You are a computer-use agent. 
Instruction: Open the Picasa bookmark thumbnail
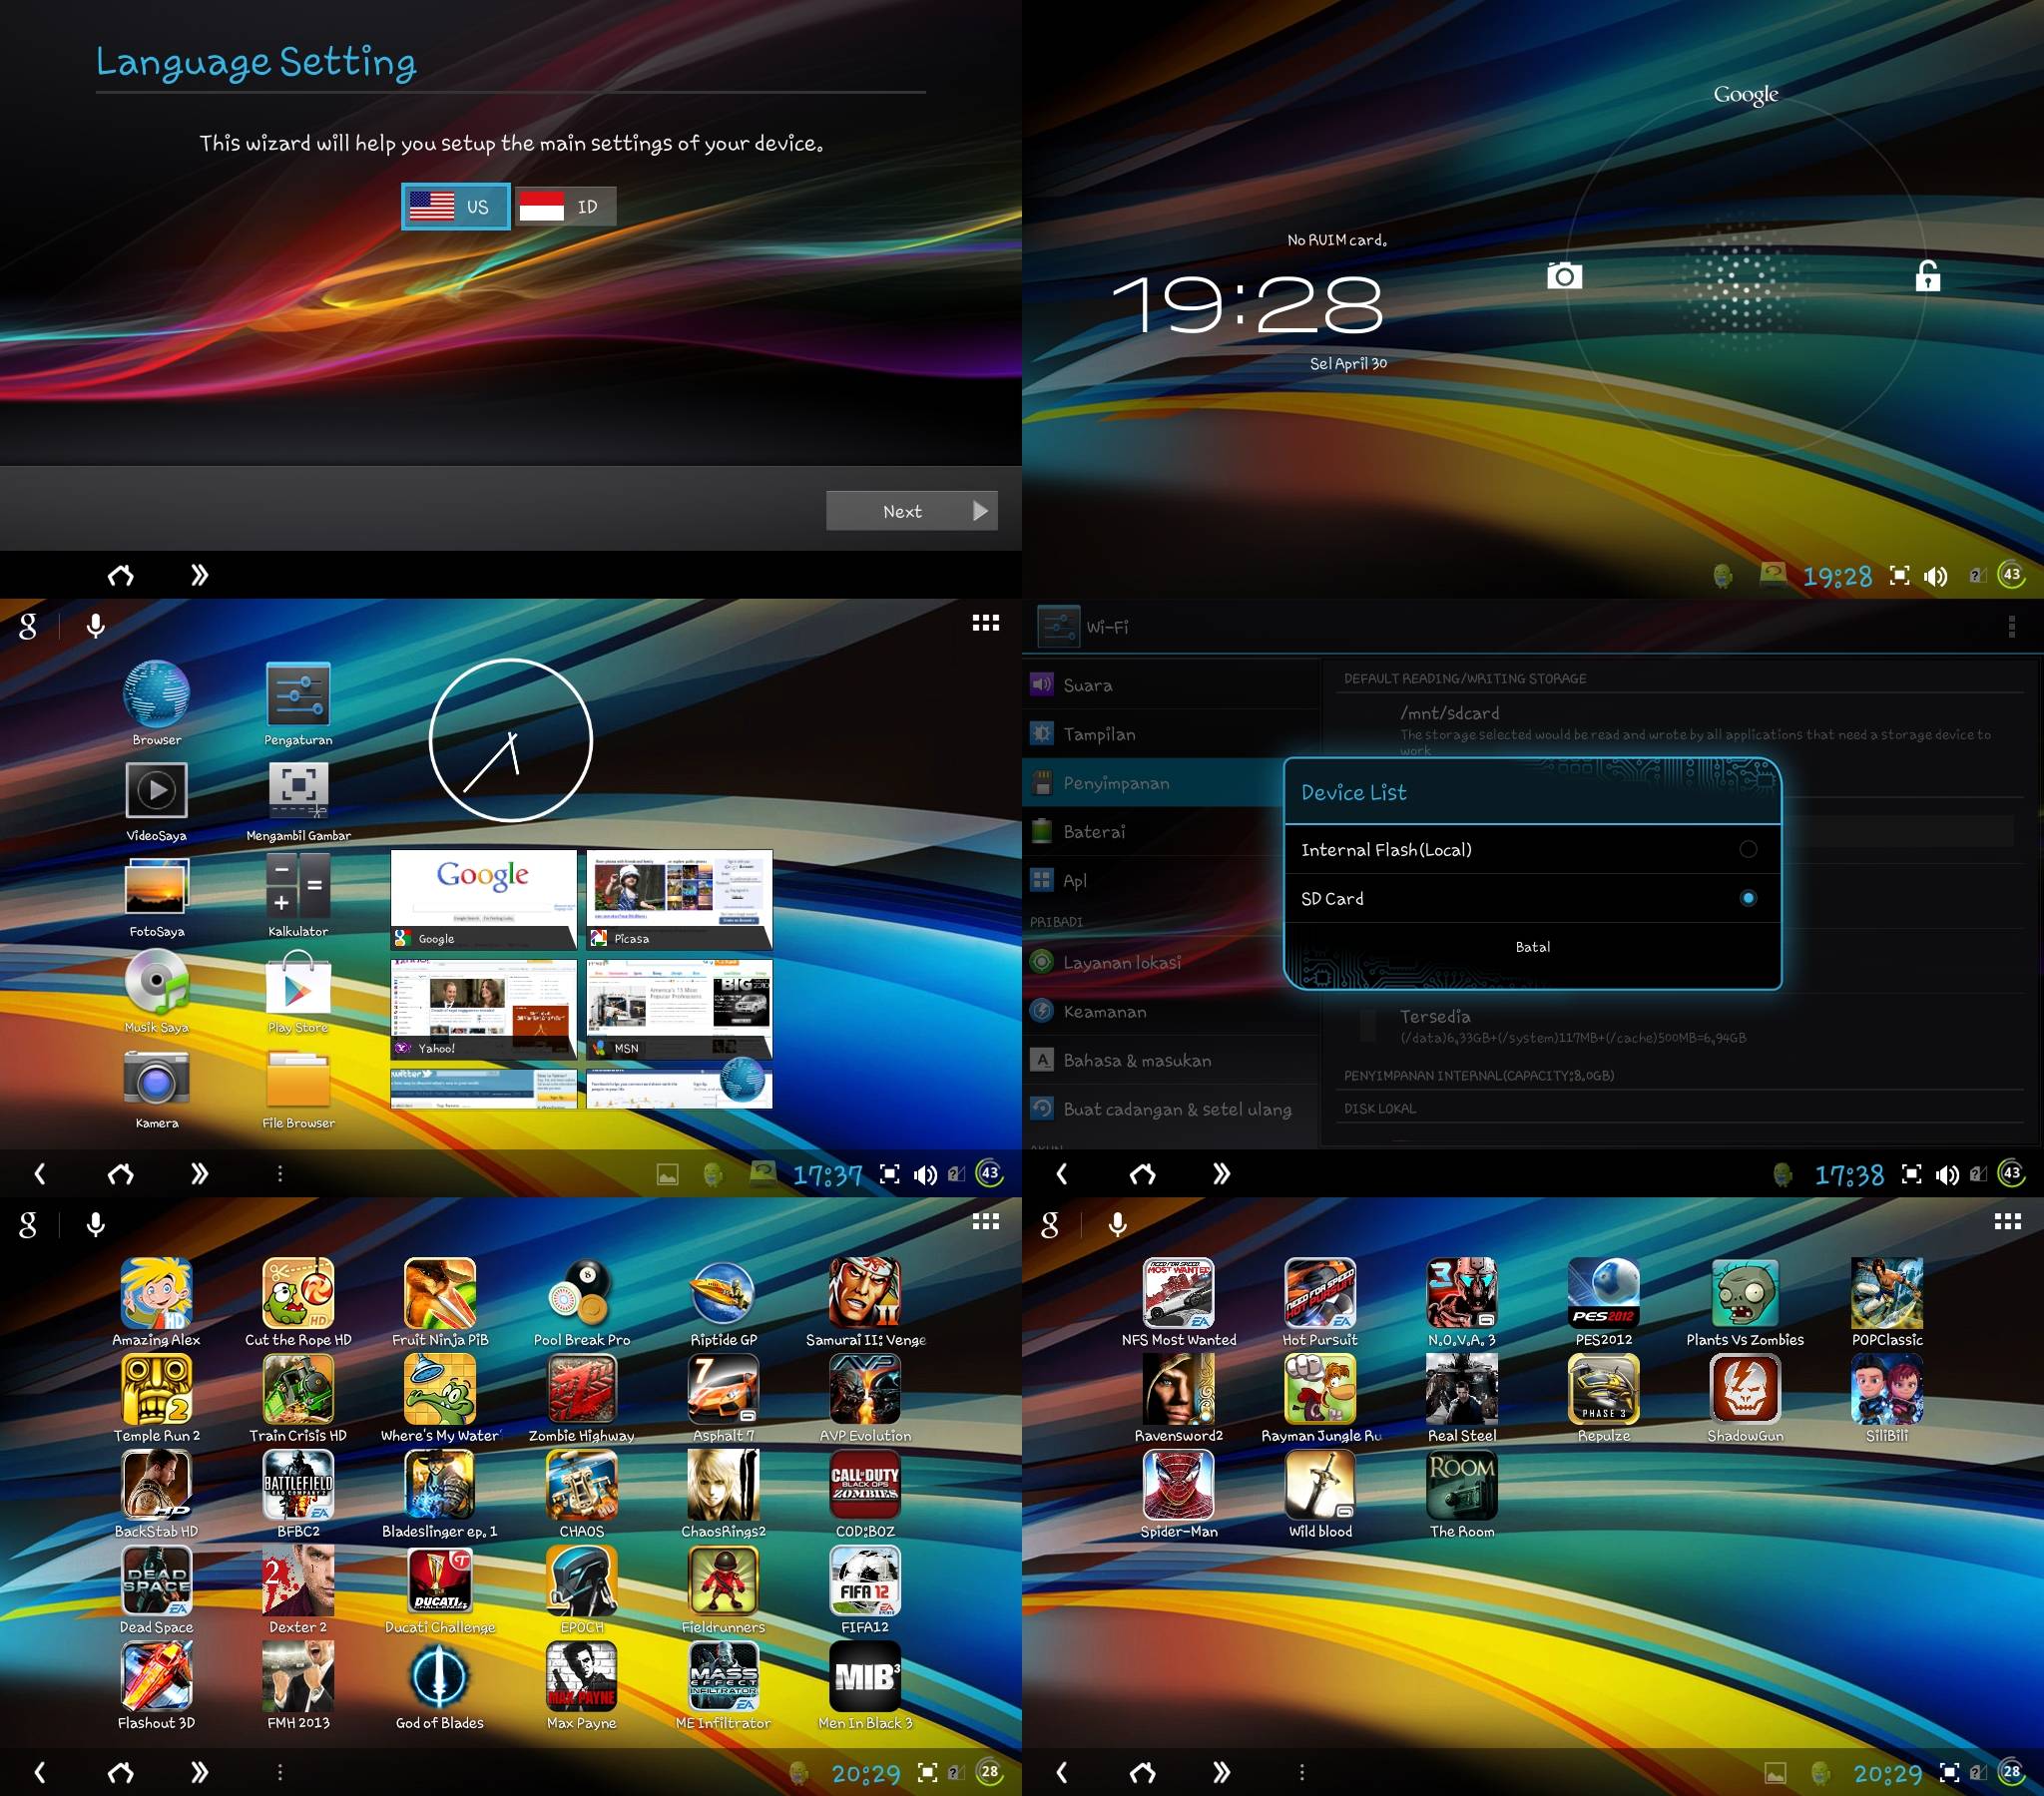[679, 899]
